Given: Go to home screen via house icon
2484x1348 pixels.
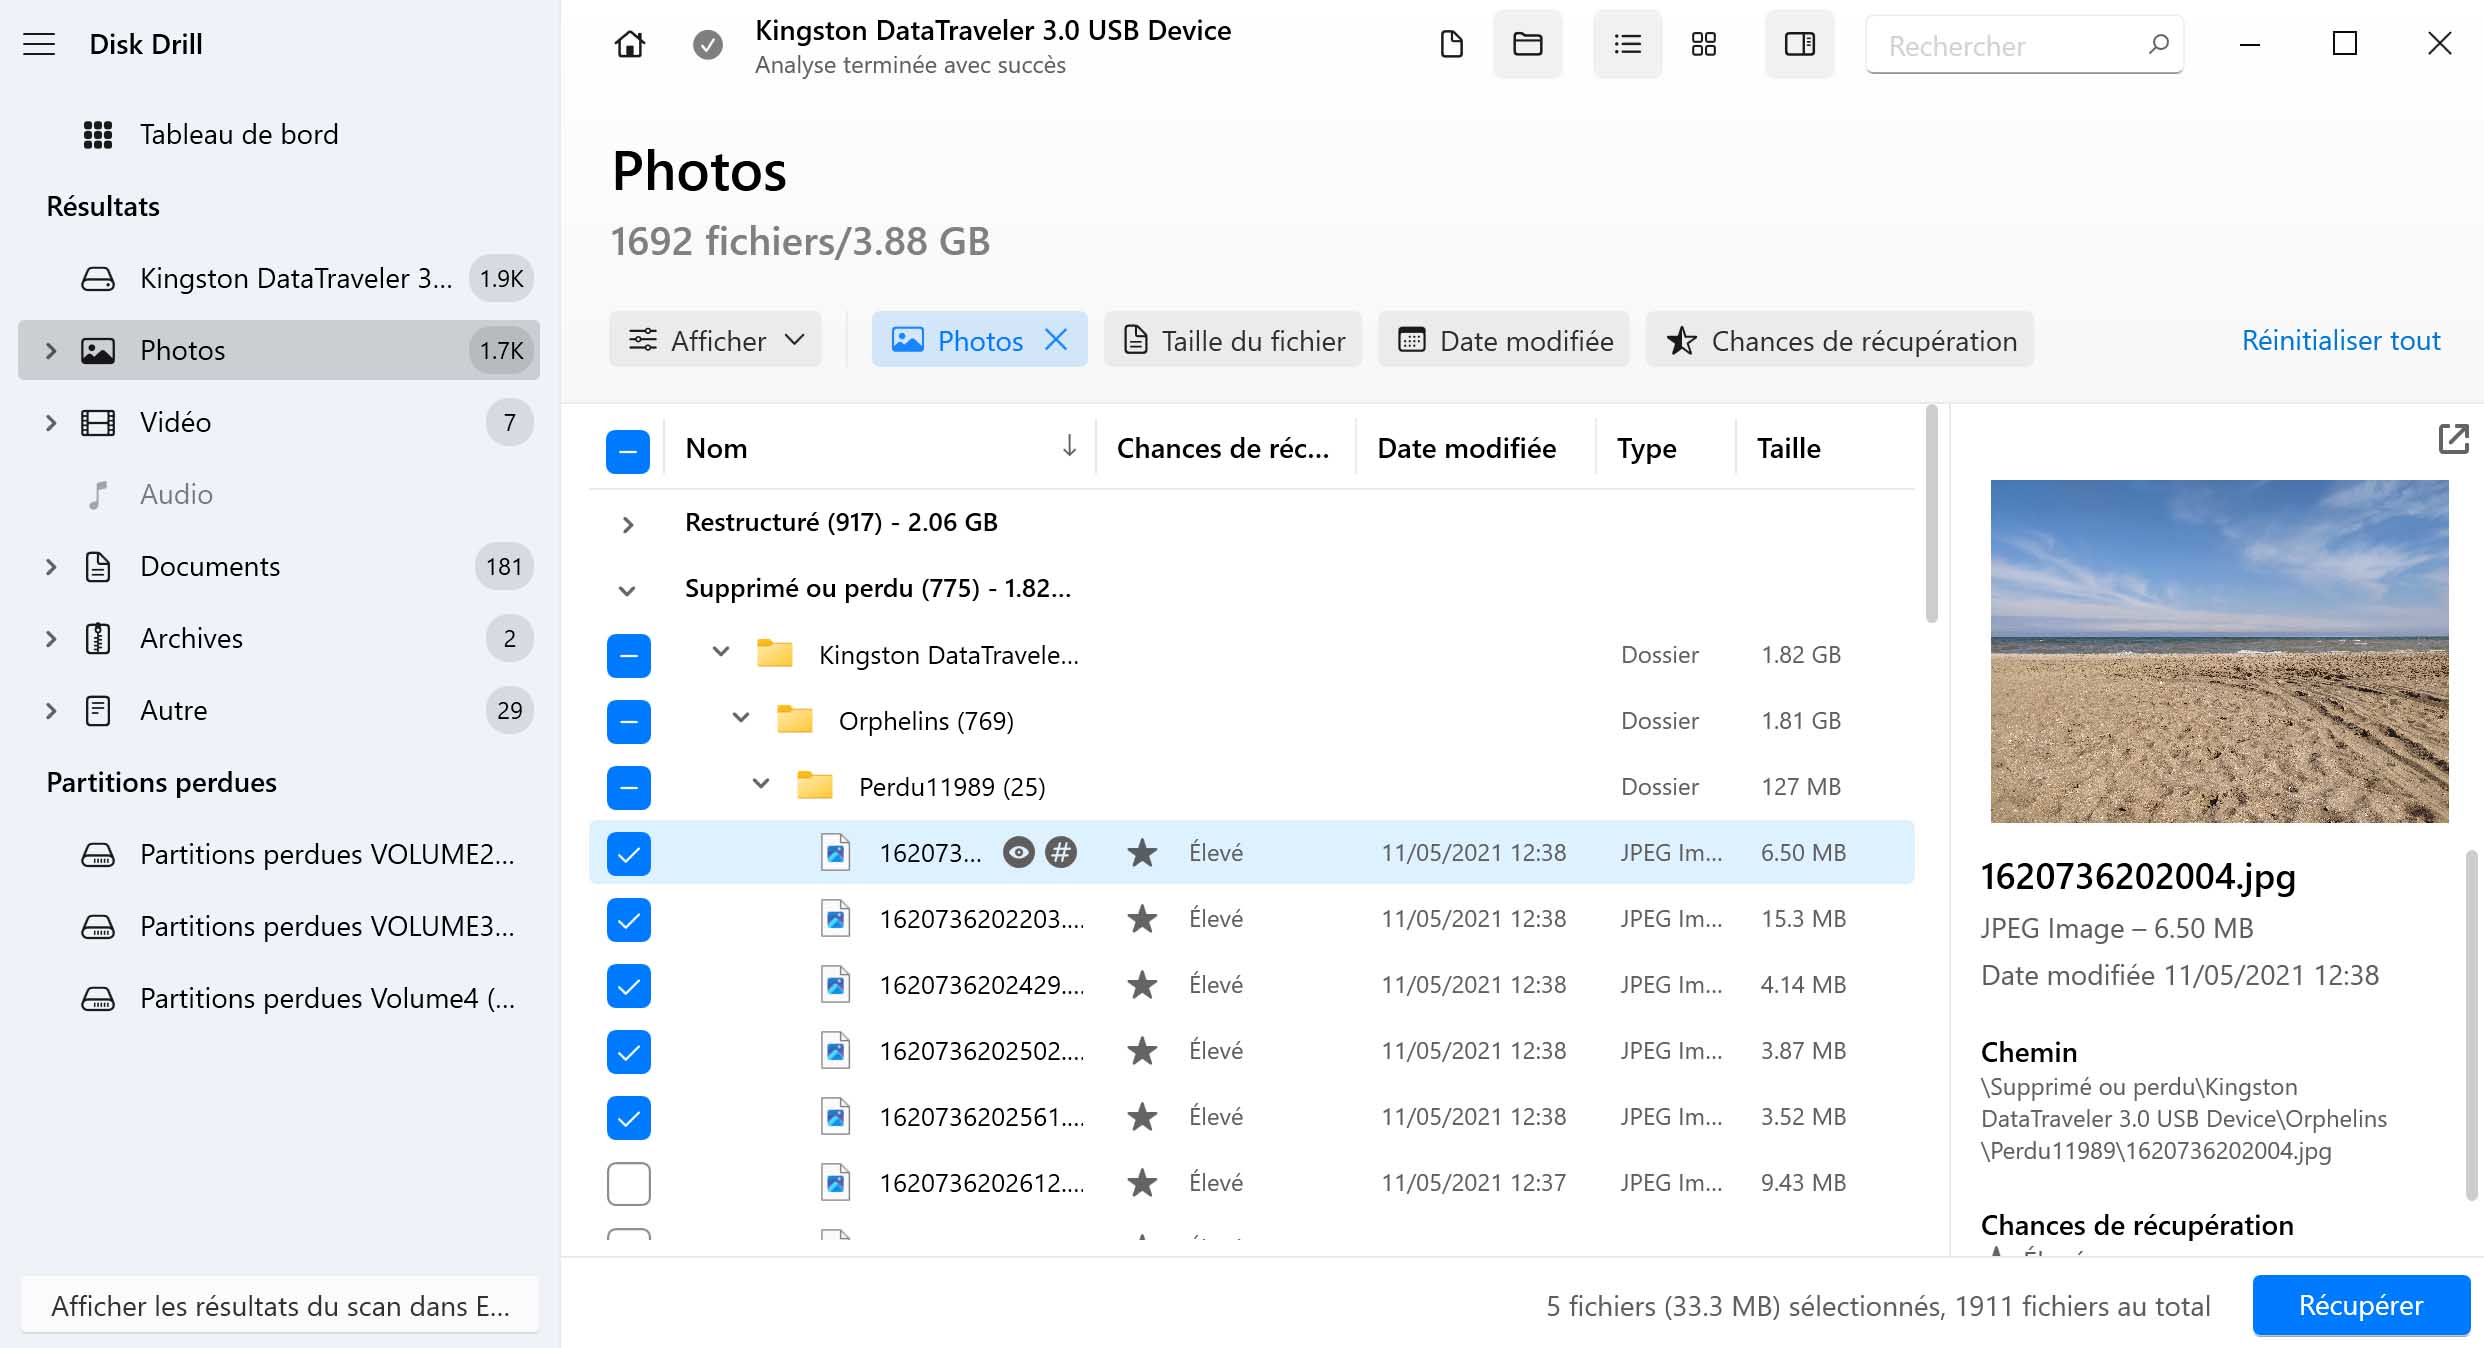Looking at the screenshot, I should pyautogui.click(x=630, y=44).
